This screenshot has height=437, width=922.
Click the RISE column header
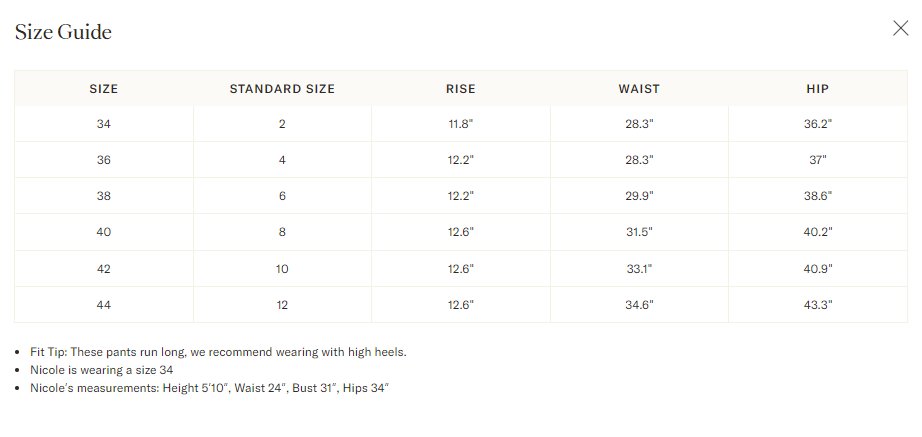460,89
